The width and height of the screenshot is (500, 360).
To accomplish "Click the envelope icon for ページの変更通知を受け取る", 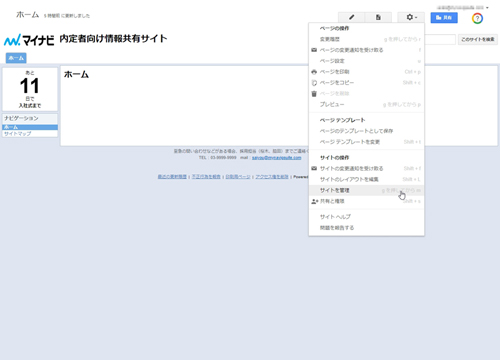I will (314, 50).
